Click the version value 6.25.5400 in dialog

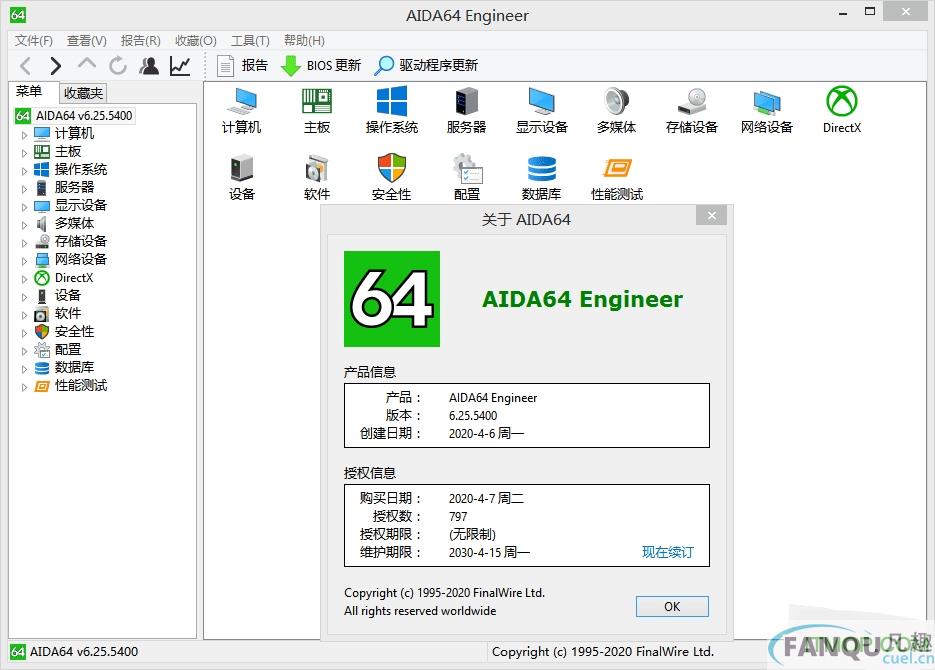[x=473, y=415]
